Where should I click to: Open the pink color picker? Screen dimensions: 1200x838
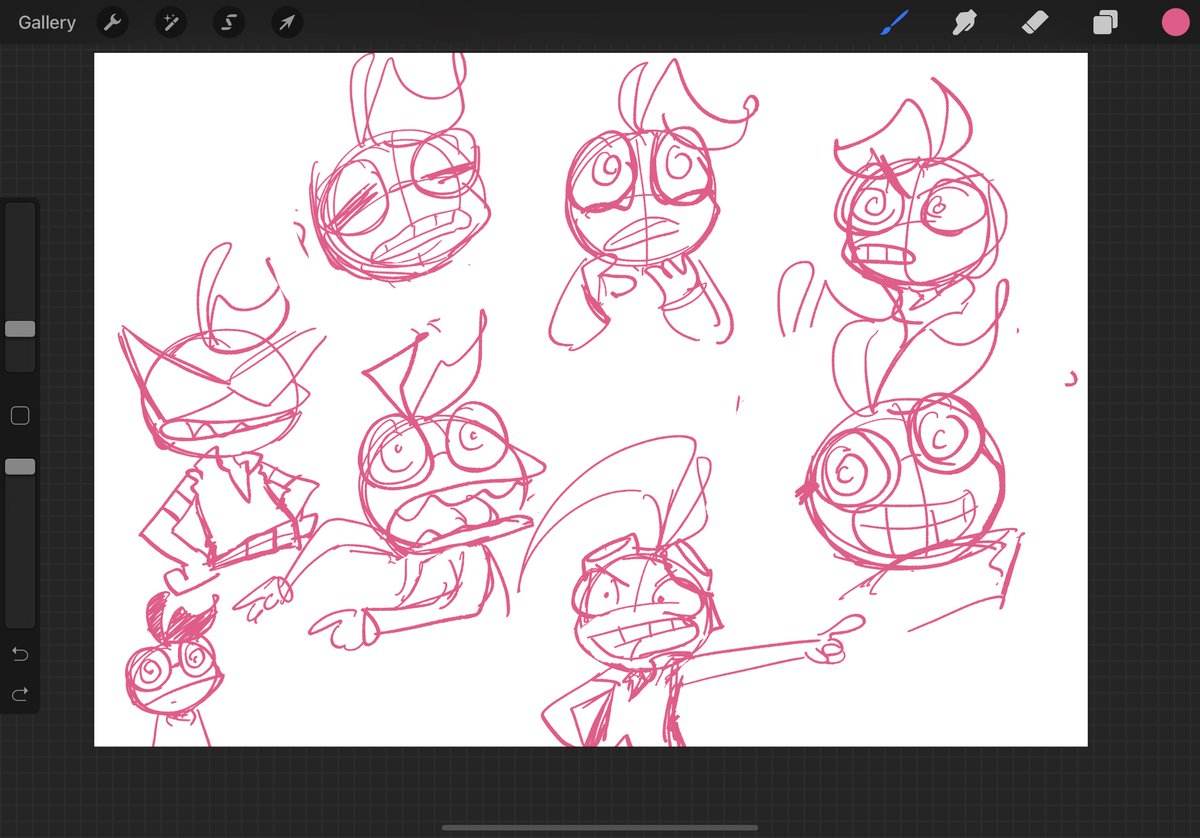[x=1175, y=22]
